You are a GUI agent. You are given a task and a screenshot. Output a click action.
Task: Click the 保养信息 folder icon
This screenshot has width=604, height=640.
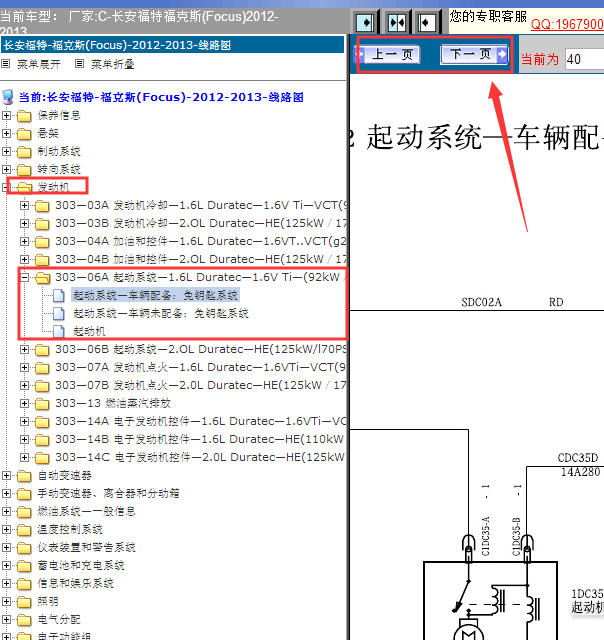pos(24,116)
